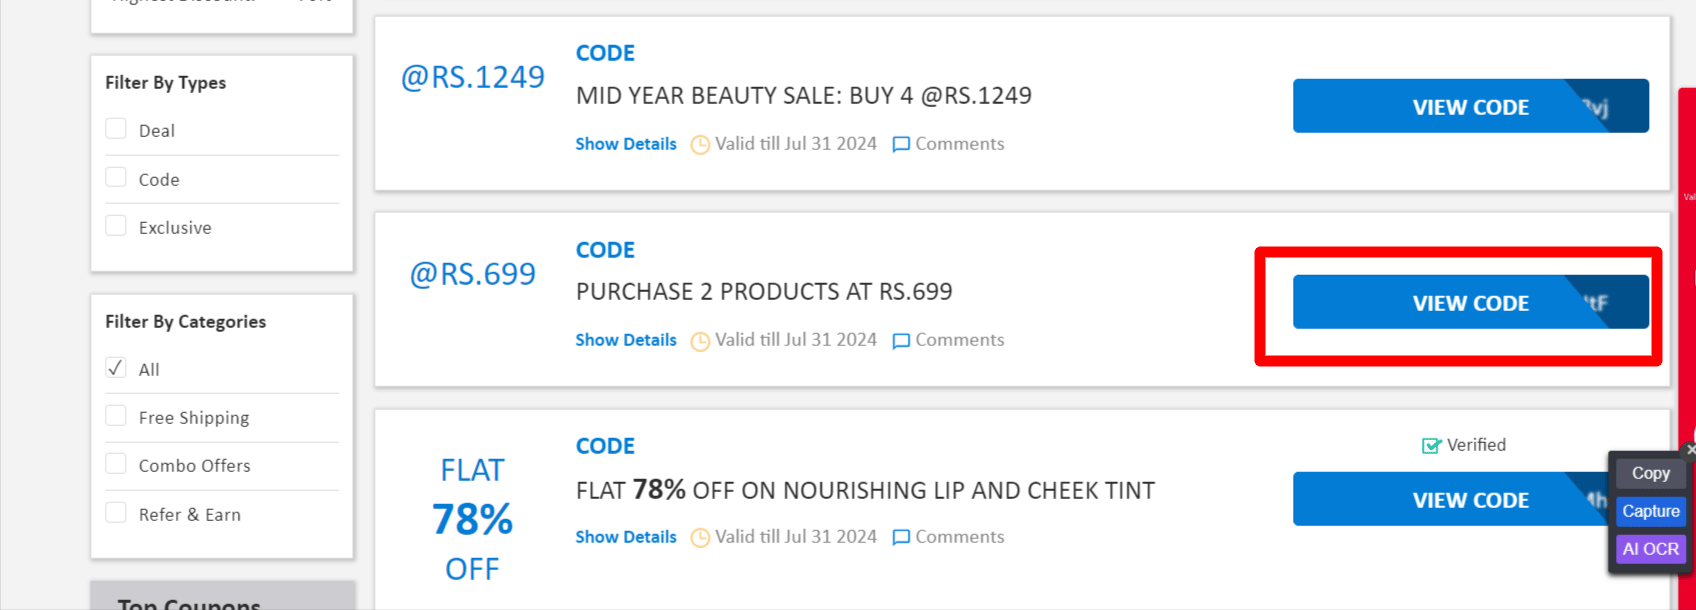Enable the Code type filter
Viewport: 1696px width, 610px height.
116,178
